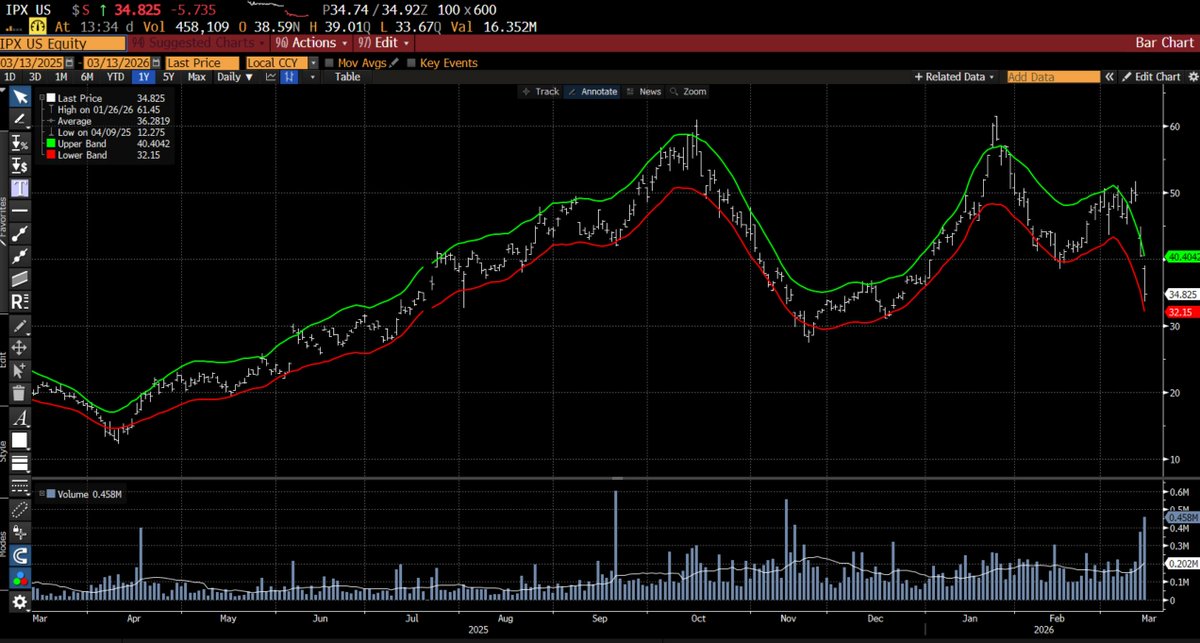Open the sidebar gear settings icon
The height and width of the screenshot is (643, 1200).
[19, 601]
